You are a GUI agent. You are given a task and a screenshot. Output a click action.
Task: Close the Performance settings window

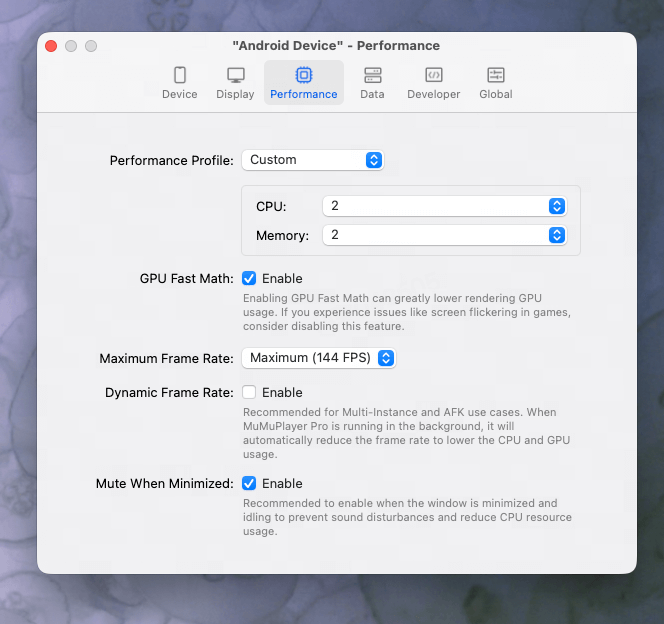click(51, 46)
